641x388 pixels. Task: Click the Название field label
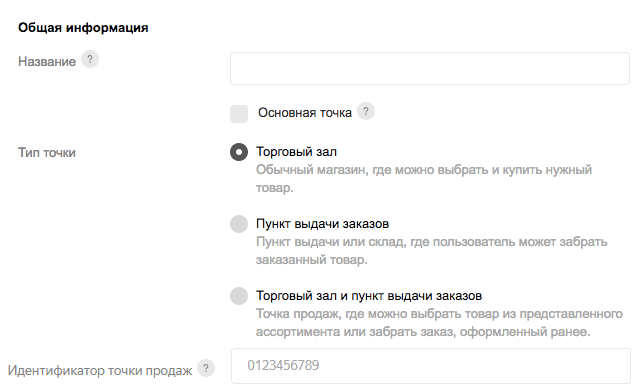(47, 61)
